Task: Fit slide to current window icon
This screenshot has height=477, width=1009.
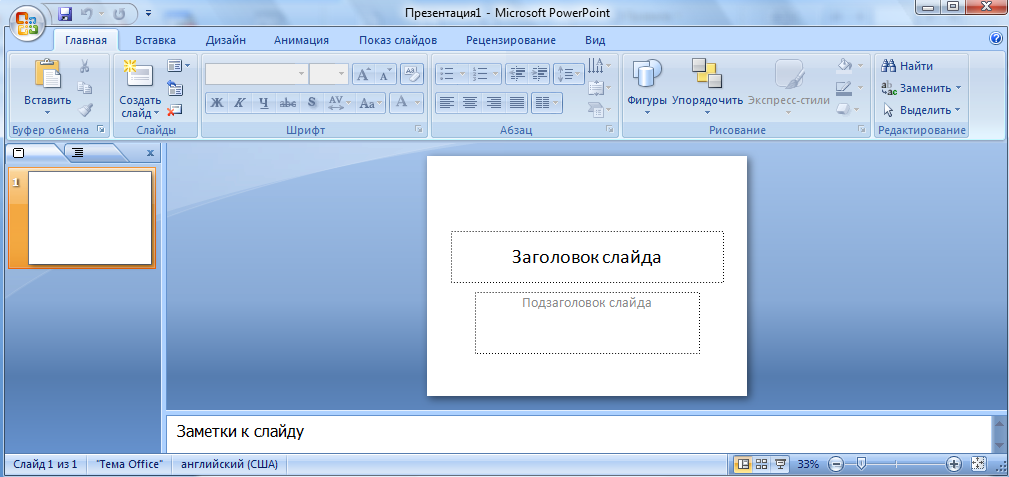Action: (x=979, y=463)
